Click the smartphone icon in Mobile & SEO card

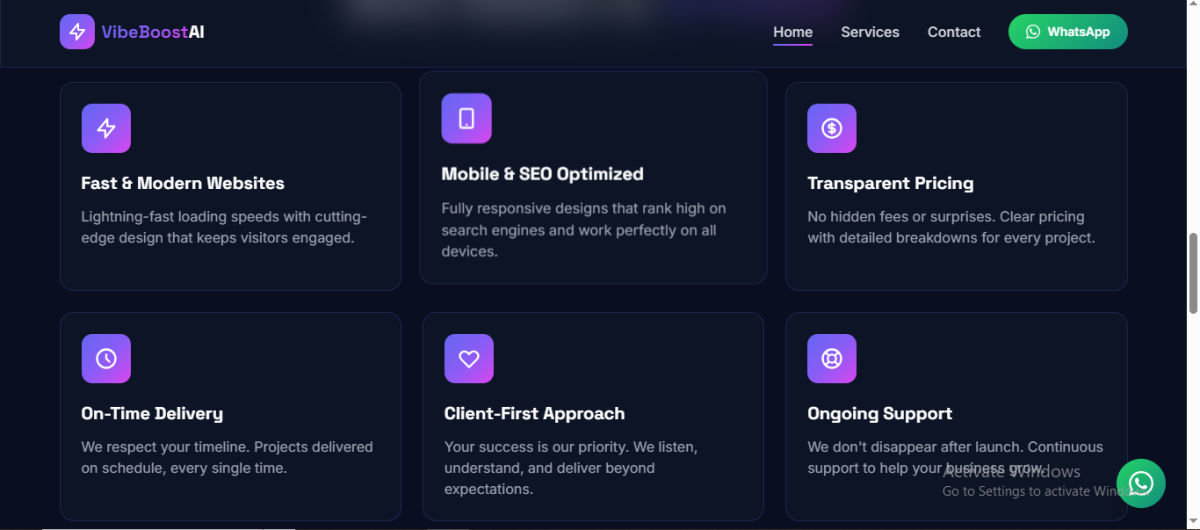[x=466, y=119]
